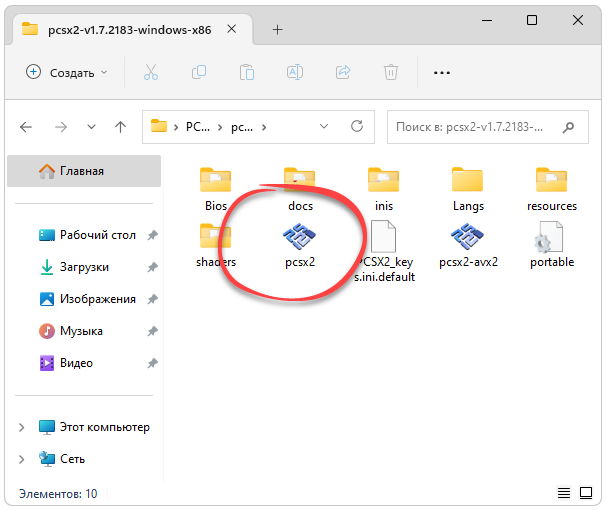Unpin Музыка with pin icon
607x510 pixels.
[x=153, y=331]
